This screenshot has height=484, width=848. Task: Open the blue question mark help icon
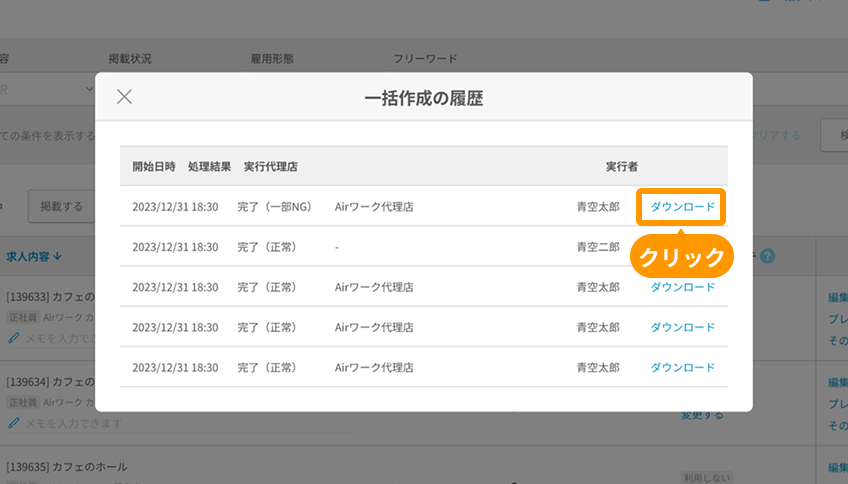tap(767, 256)
